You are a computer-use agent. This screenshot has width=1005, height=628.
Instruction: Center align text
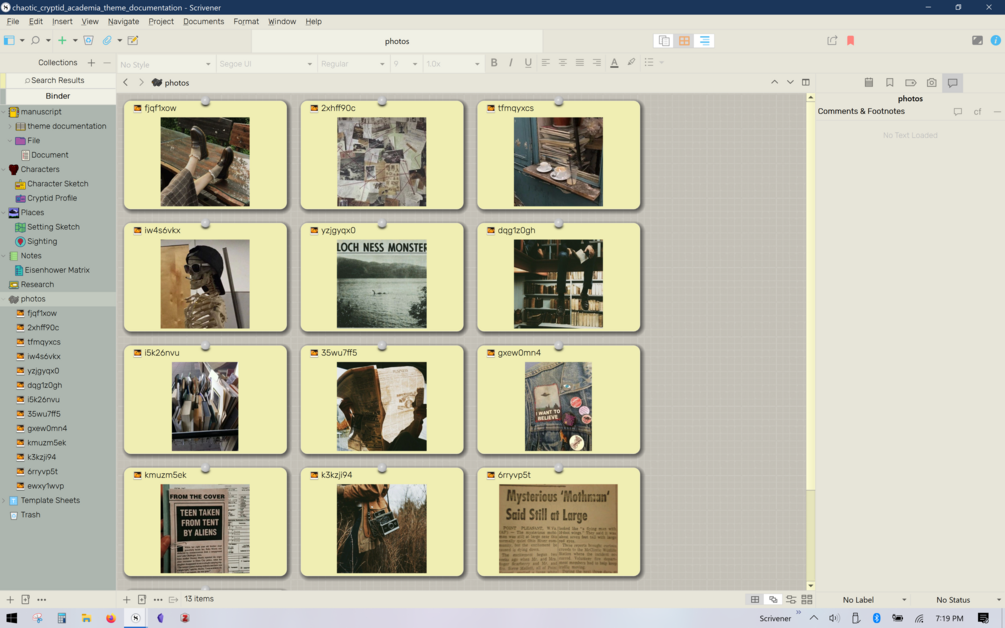click(563, 63)
